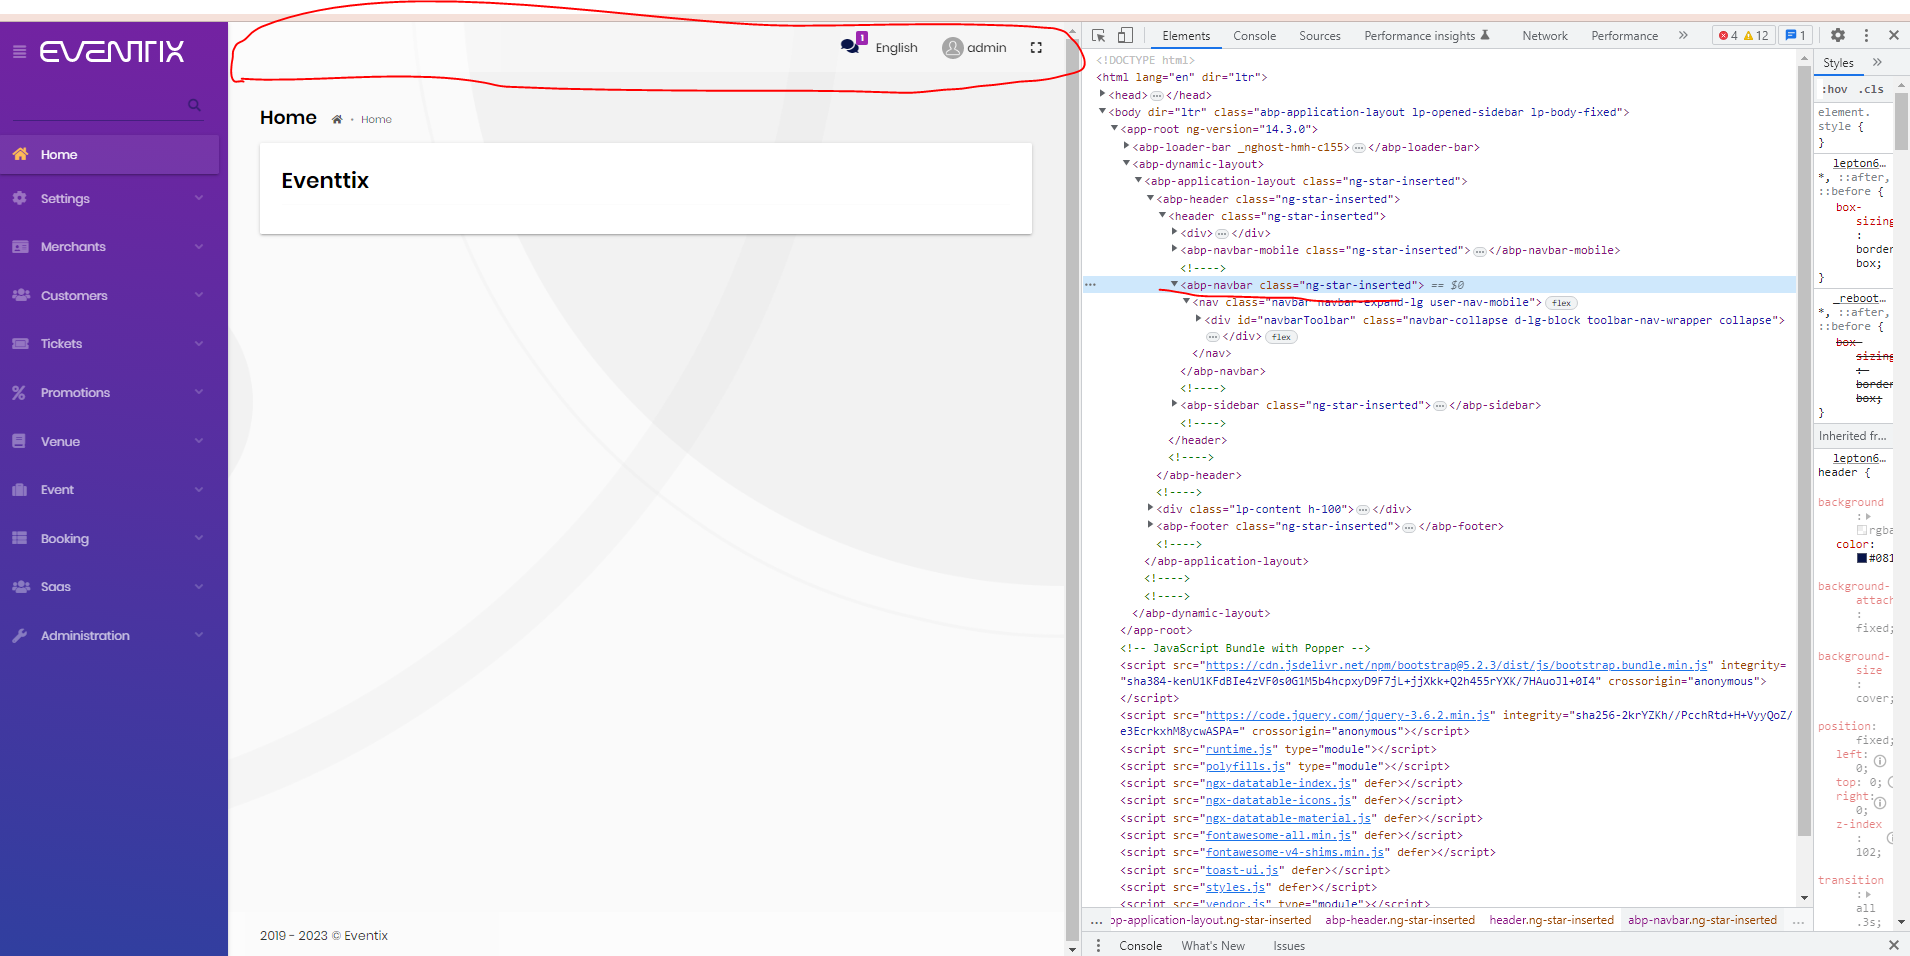This screenshot has height=956, width=1910.
Task: Toggle the :hov element state panel
Action: [1835, 89]
